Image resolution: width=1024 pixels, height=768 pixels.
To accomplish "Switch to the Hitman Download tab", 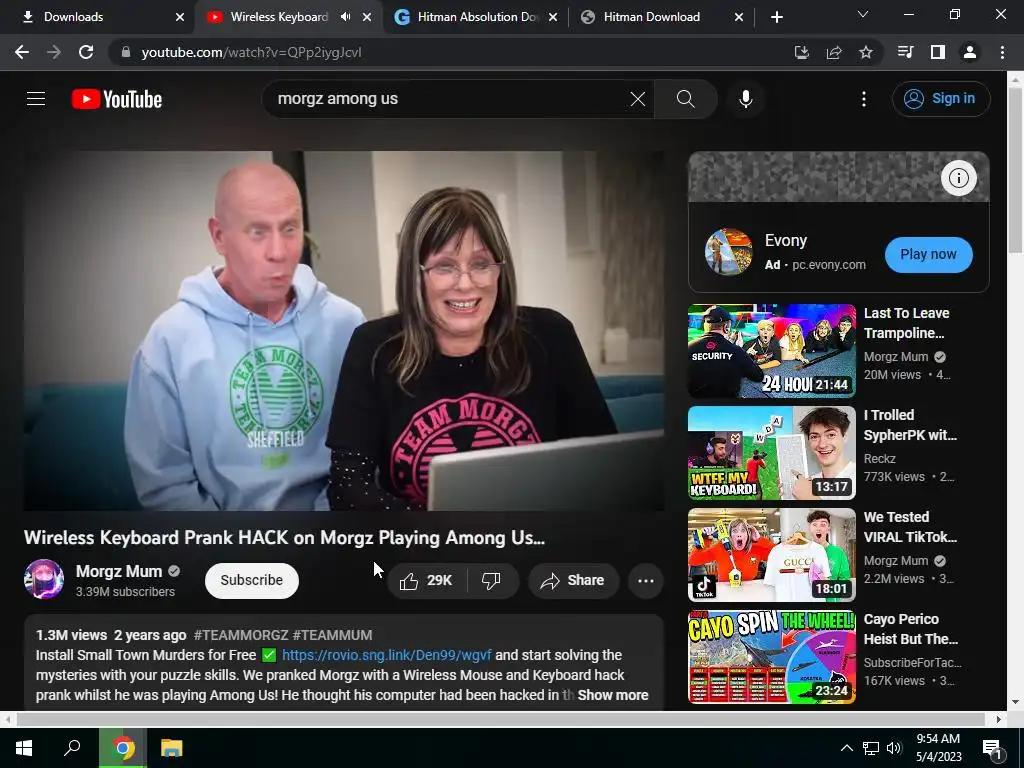I will [662, 17].
